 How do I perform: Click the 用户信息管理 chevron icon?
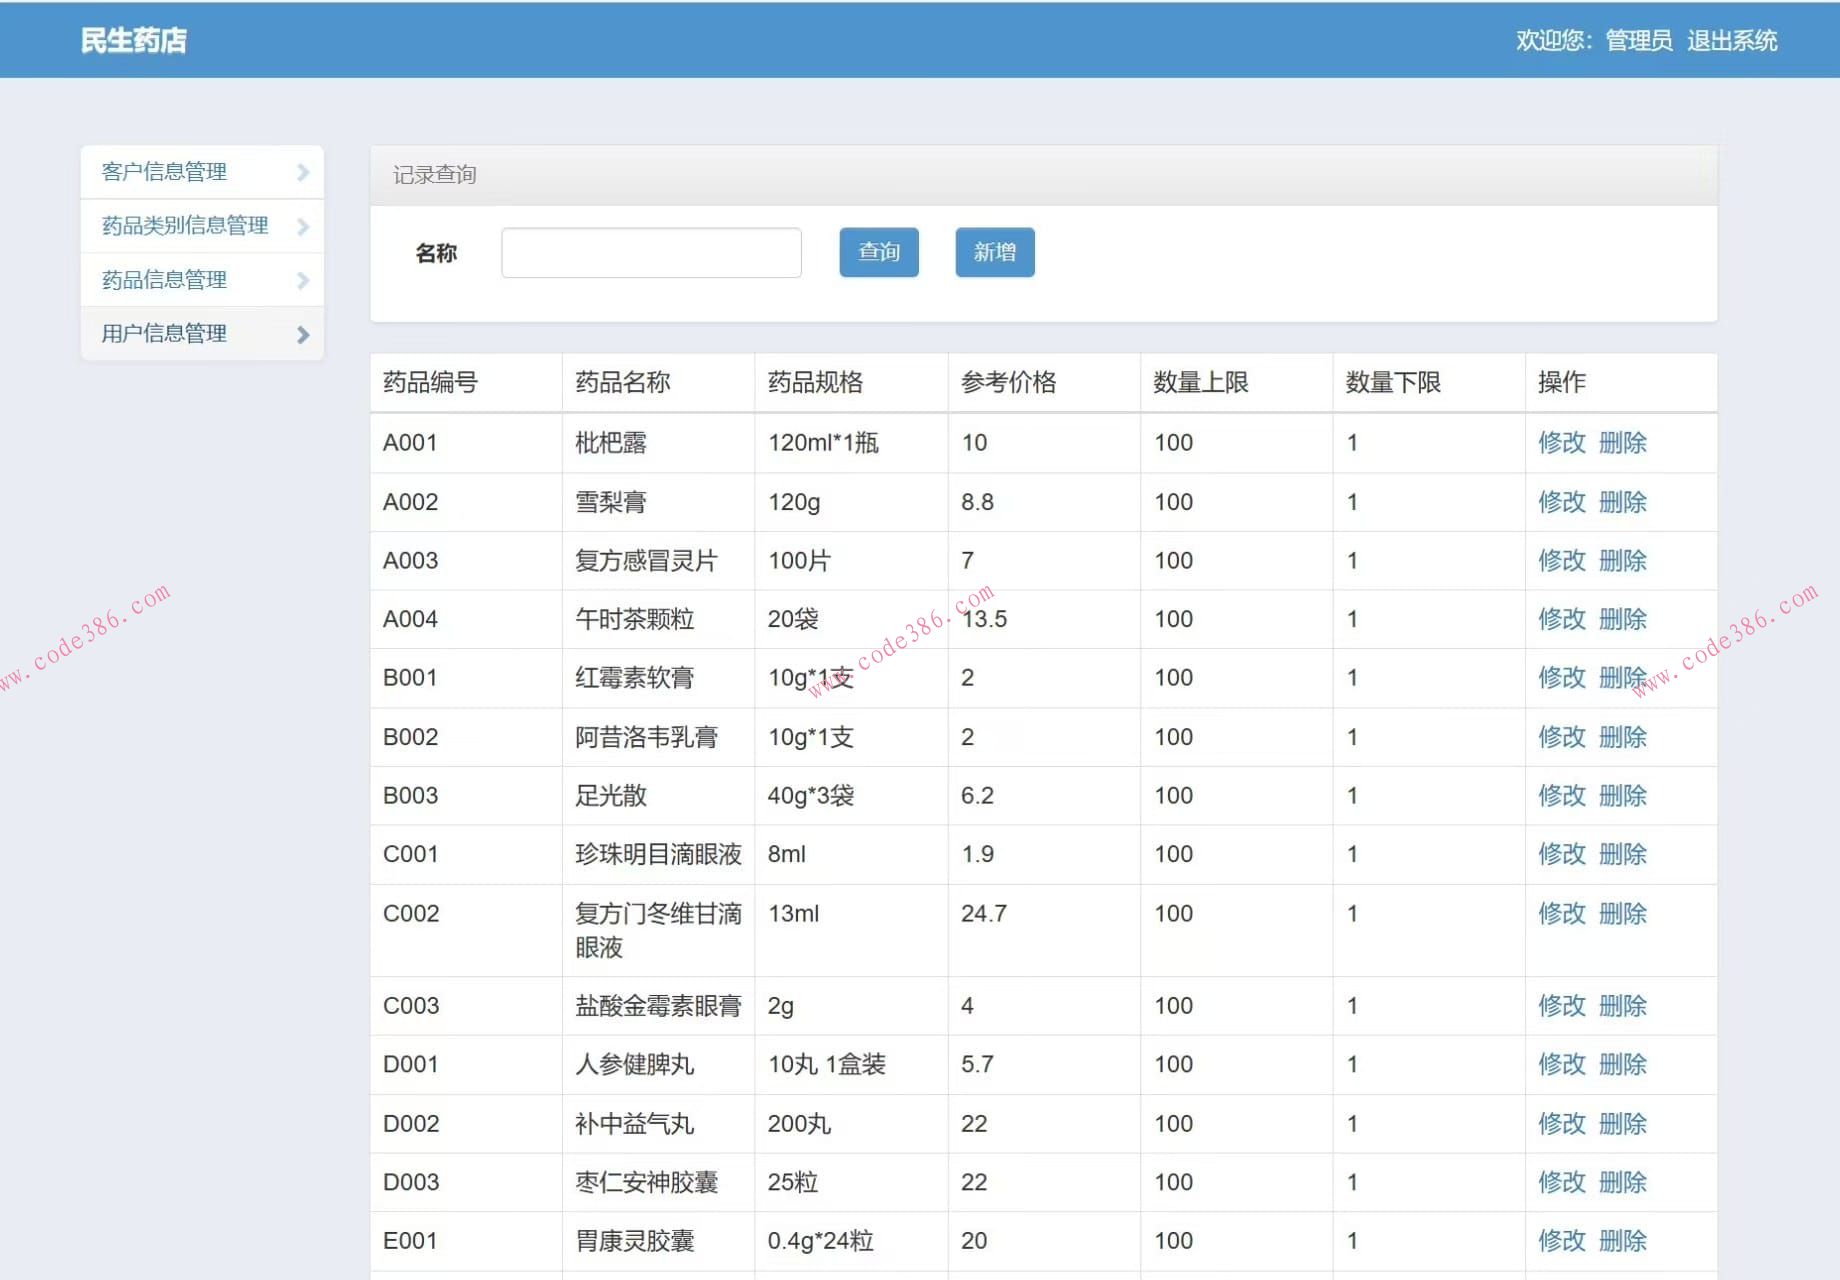[x=303, y=334]
